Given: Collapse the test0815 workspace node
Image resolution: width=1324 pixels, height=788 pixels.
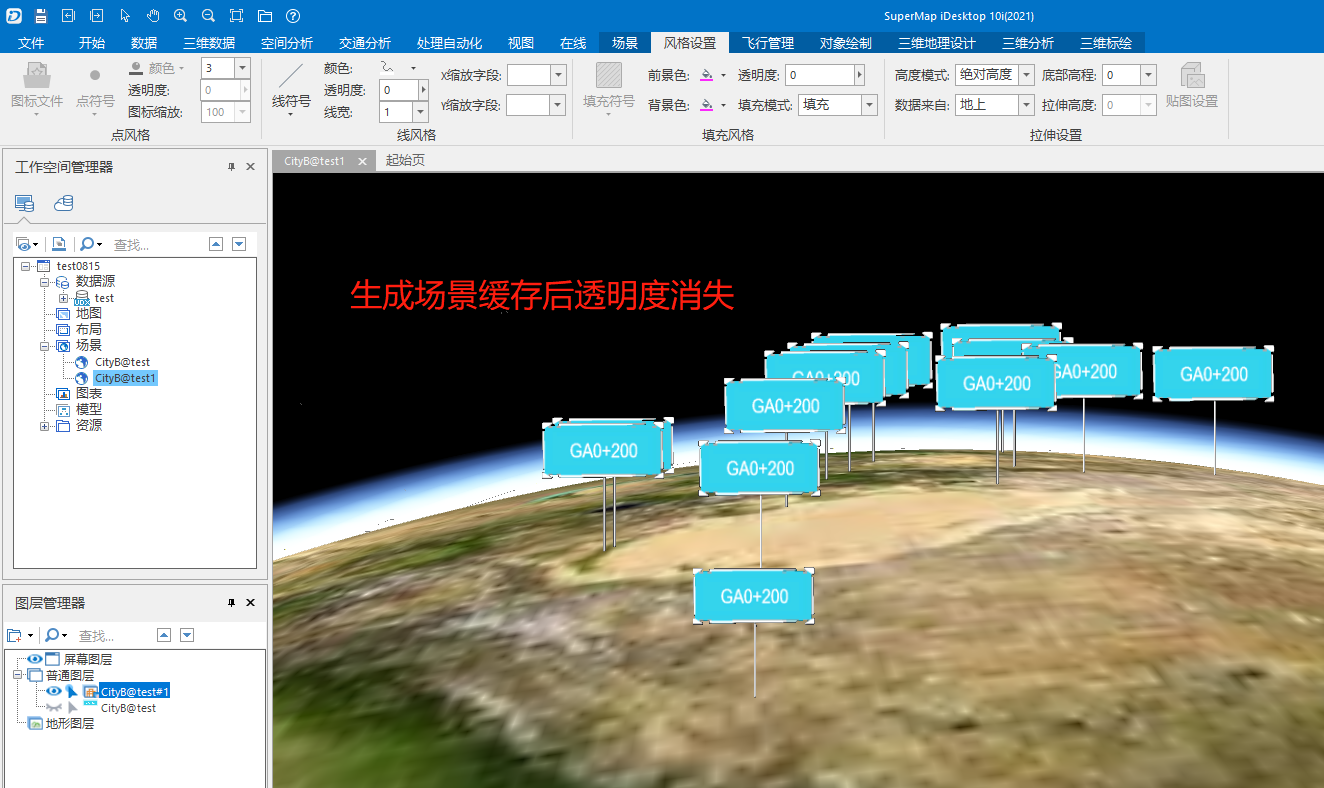Looking at the screenshot, I should point(25,266).
